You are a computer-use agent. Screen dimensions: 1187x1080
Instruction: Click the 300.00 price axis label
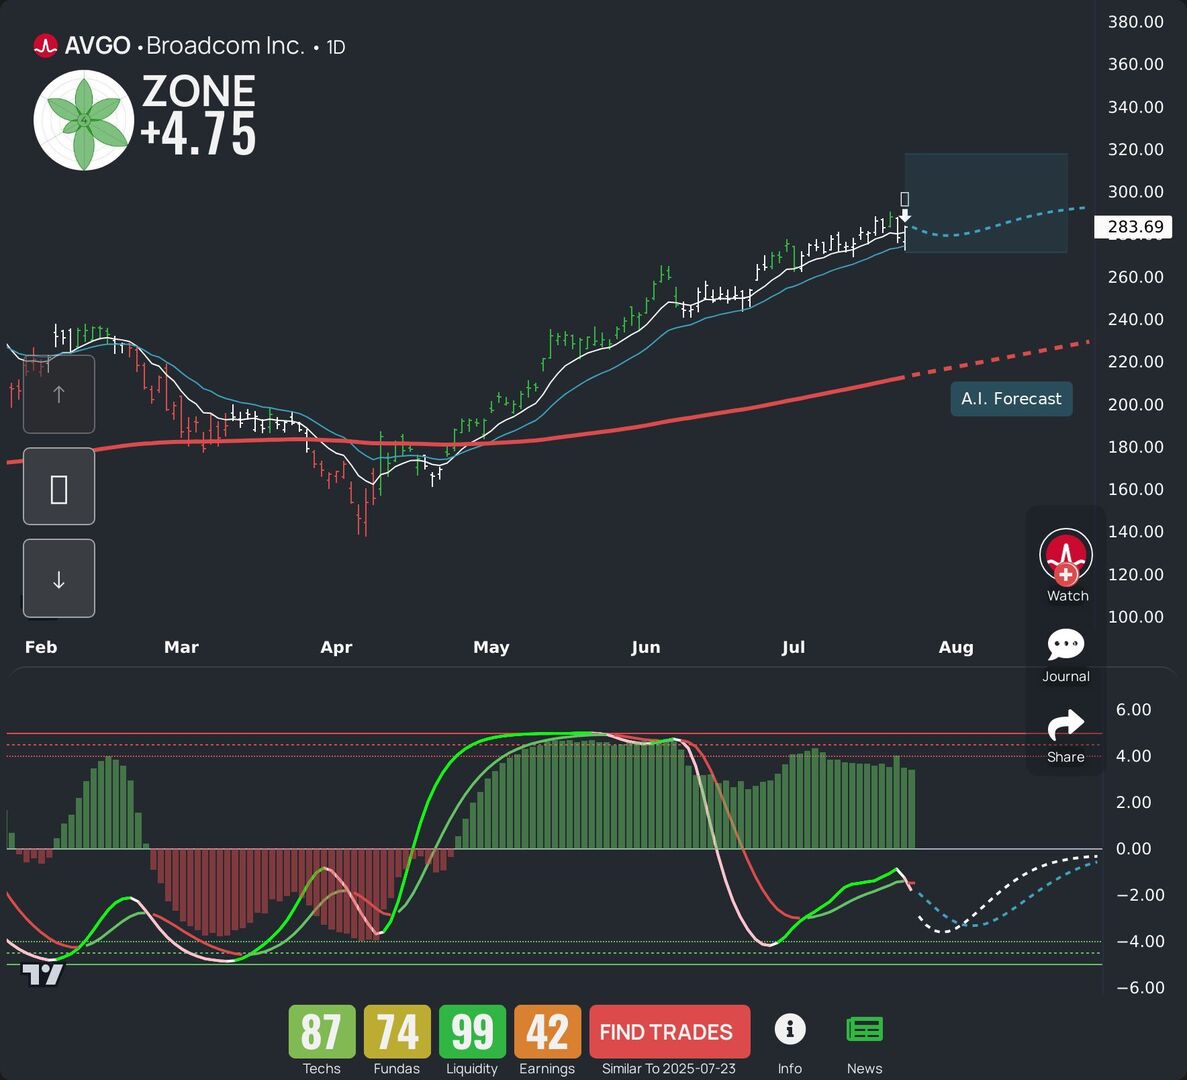tap(1136, 191)
